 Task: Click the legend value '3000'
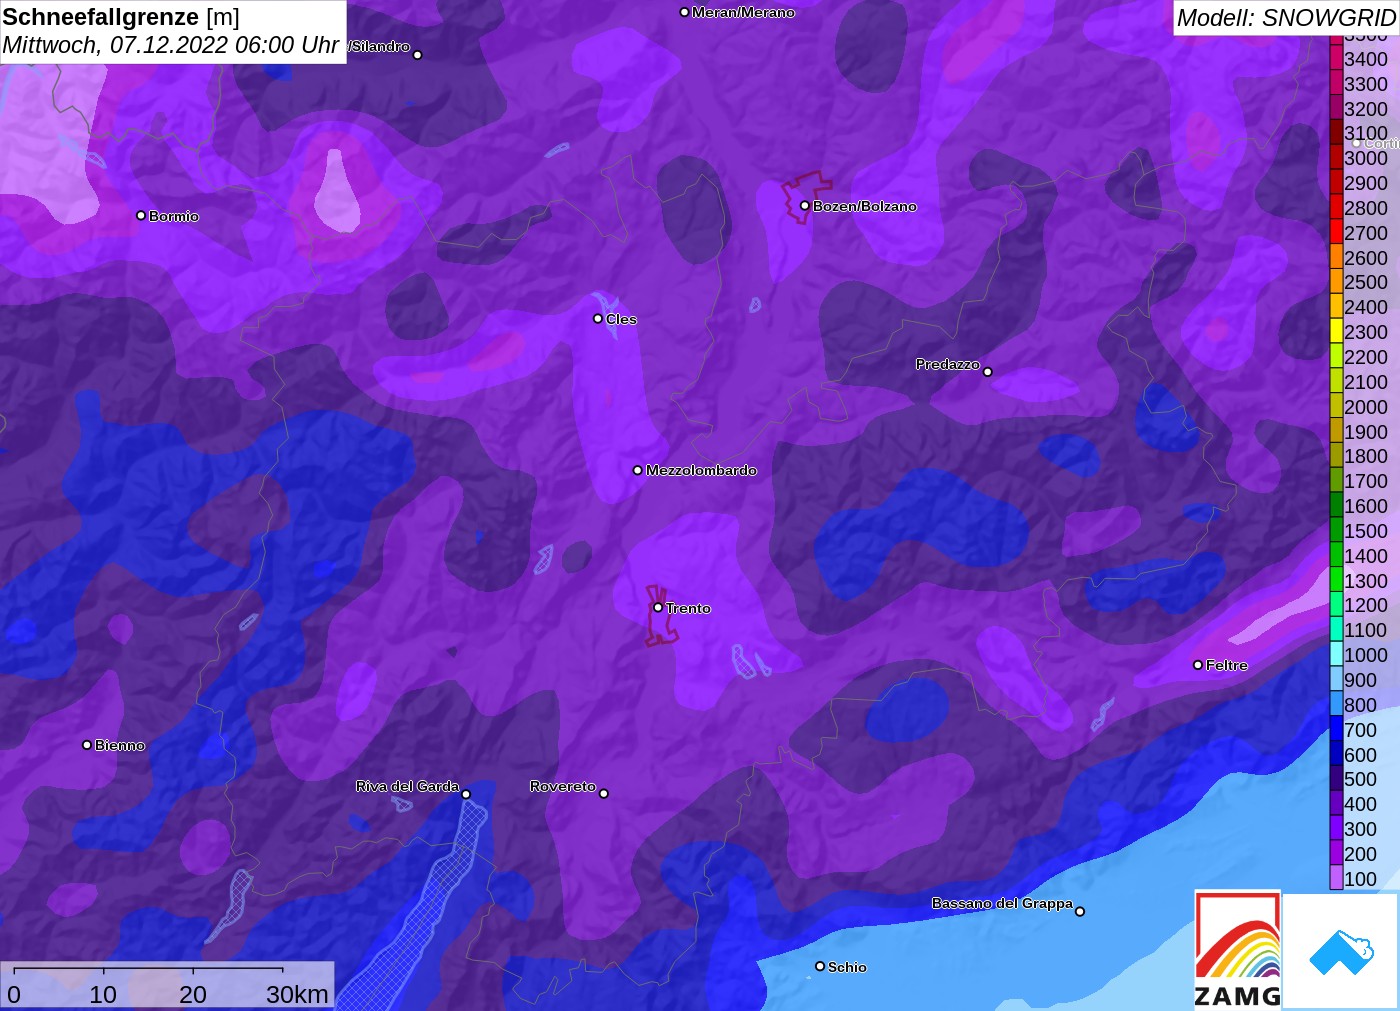(1366, 158)
